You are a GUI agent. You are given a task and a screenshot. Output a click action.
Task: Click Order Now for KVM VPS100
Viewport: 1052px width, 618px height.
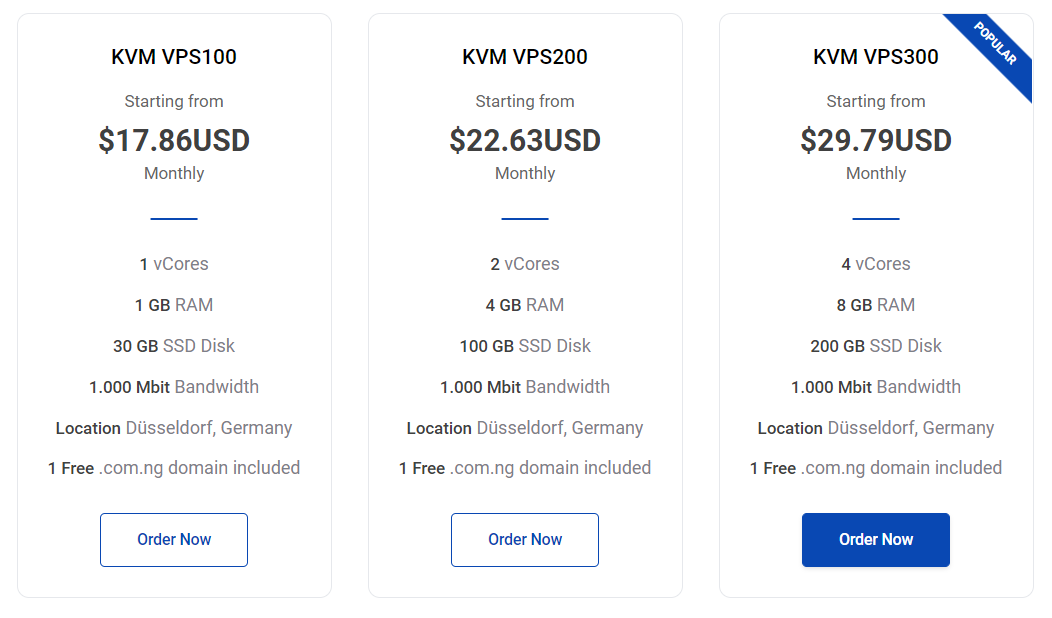point(174,539)
